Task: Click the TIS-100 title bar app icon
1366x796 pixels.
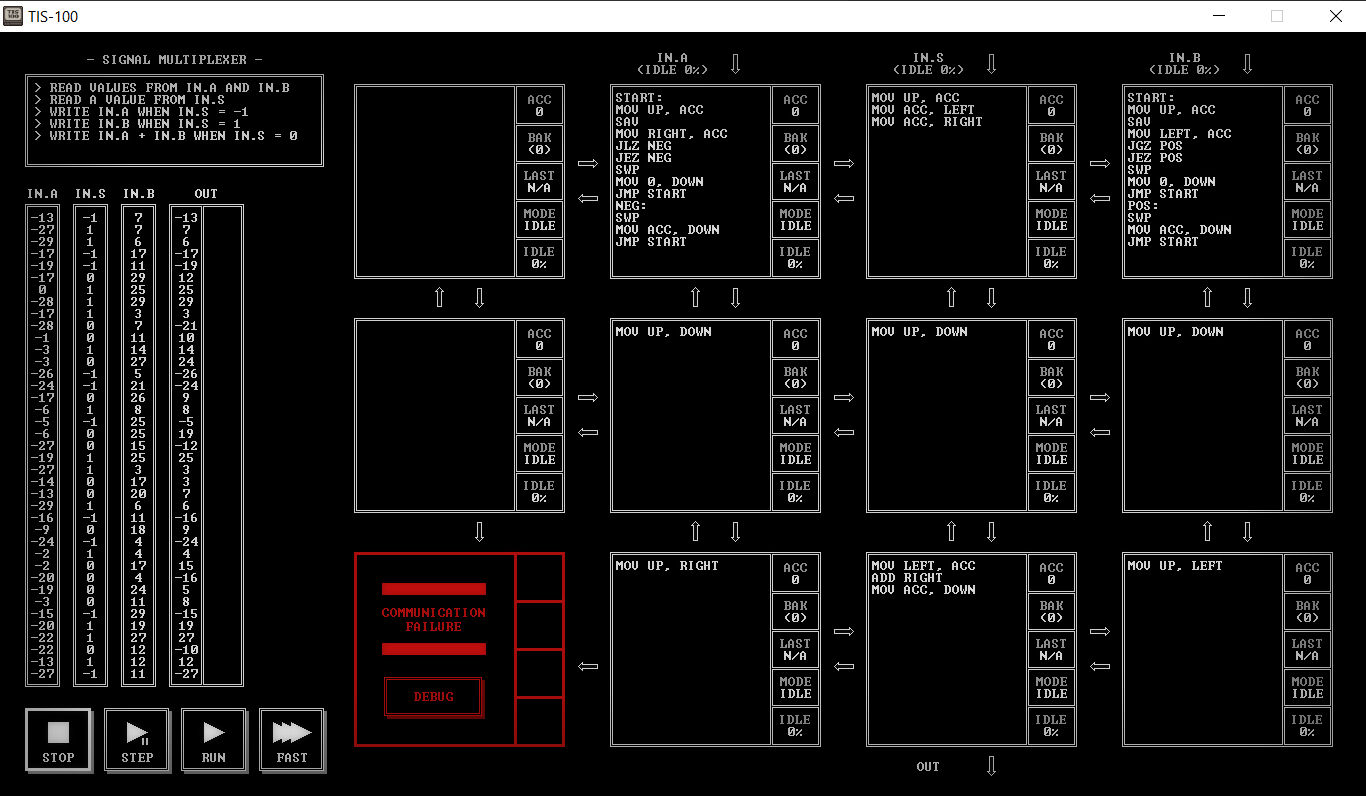Action: click(x=15, y=16)
